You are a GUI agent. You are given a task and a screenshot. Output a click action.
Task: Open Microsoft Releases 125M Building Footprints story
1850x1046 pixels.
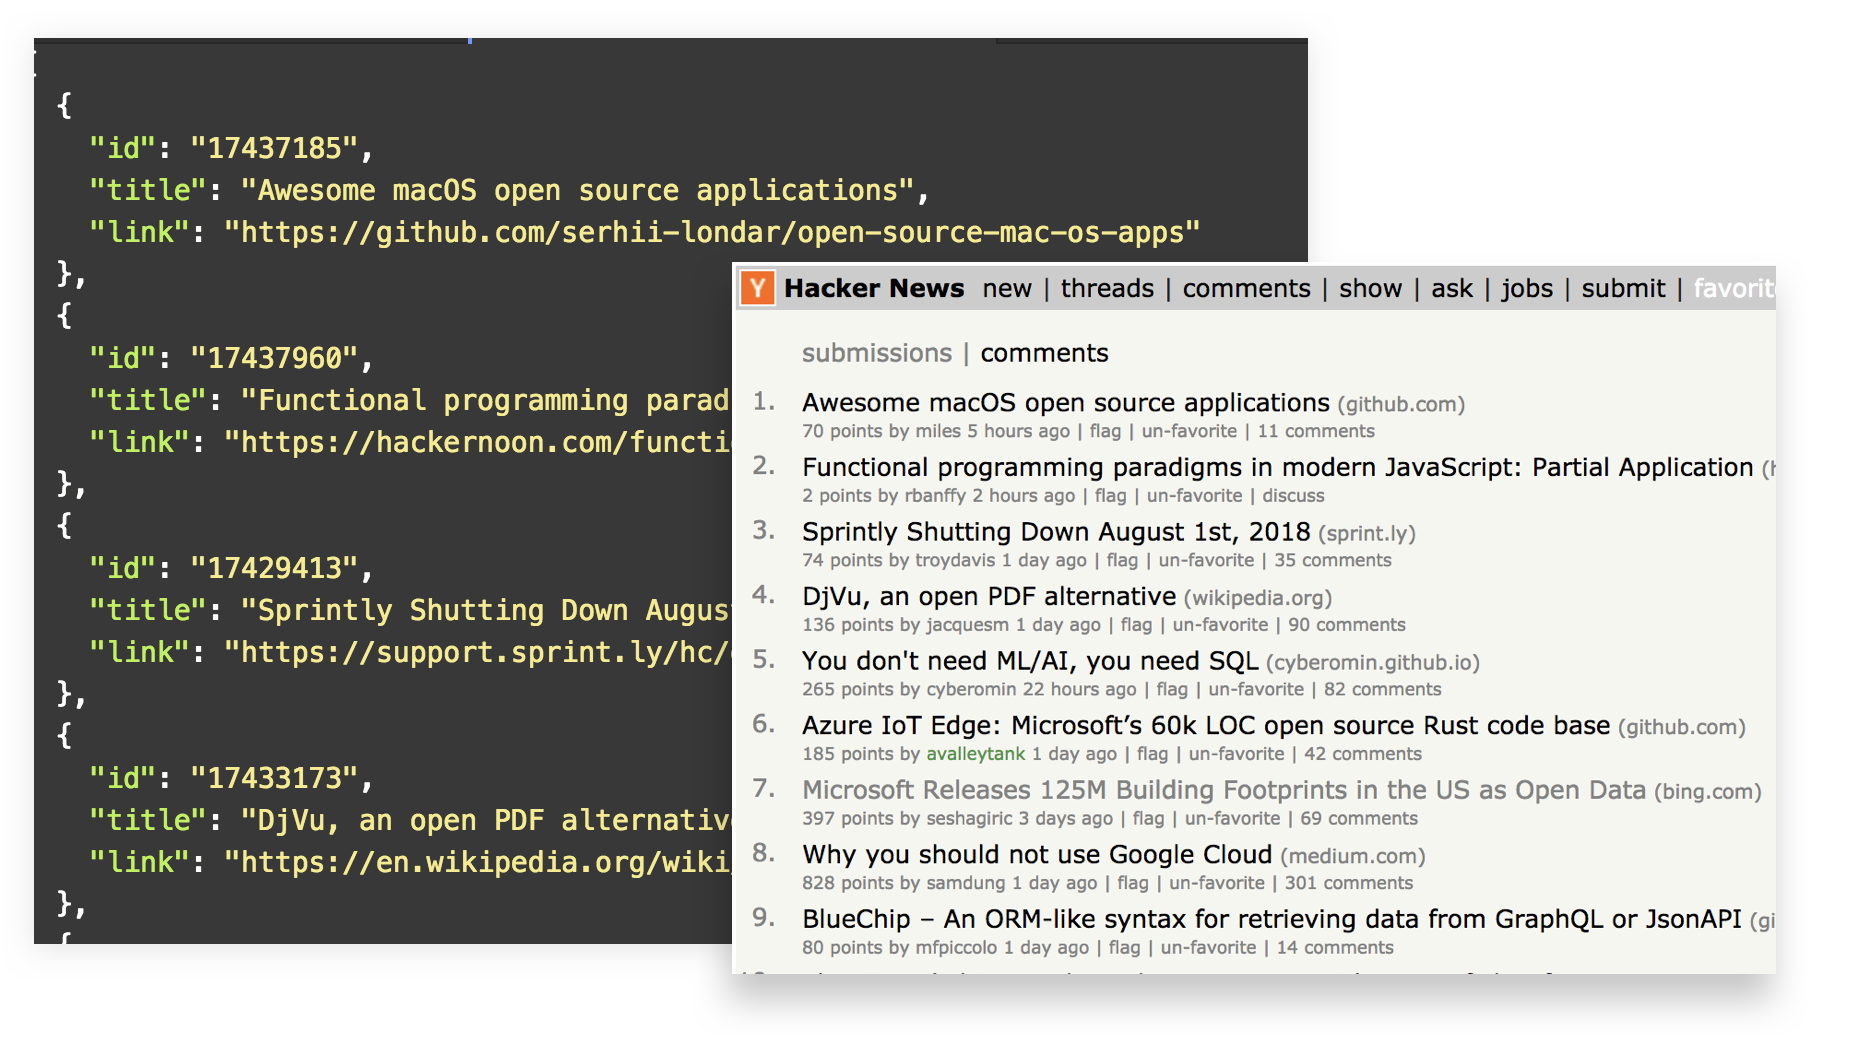(x=1224, y=790)
